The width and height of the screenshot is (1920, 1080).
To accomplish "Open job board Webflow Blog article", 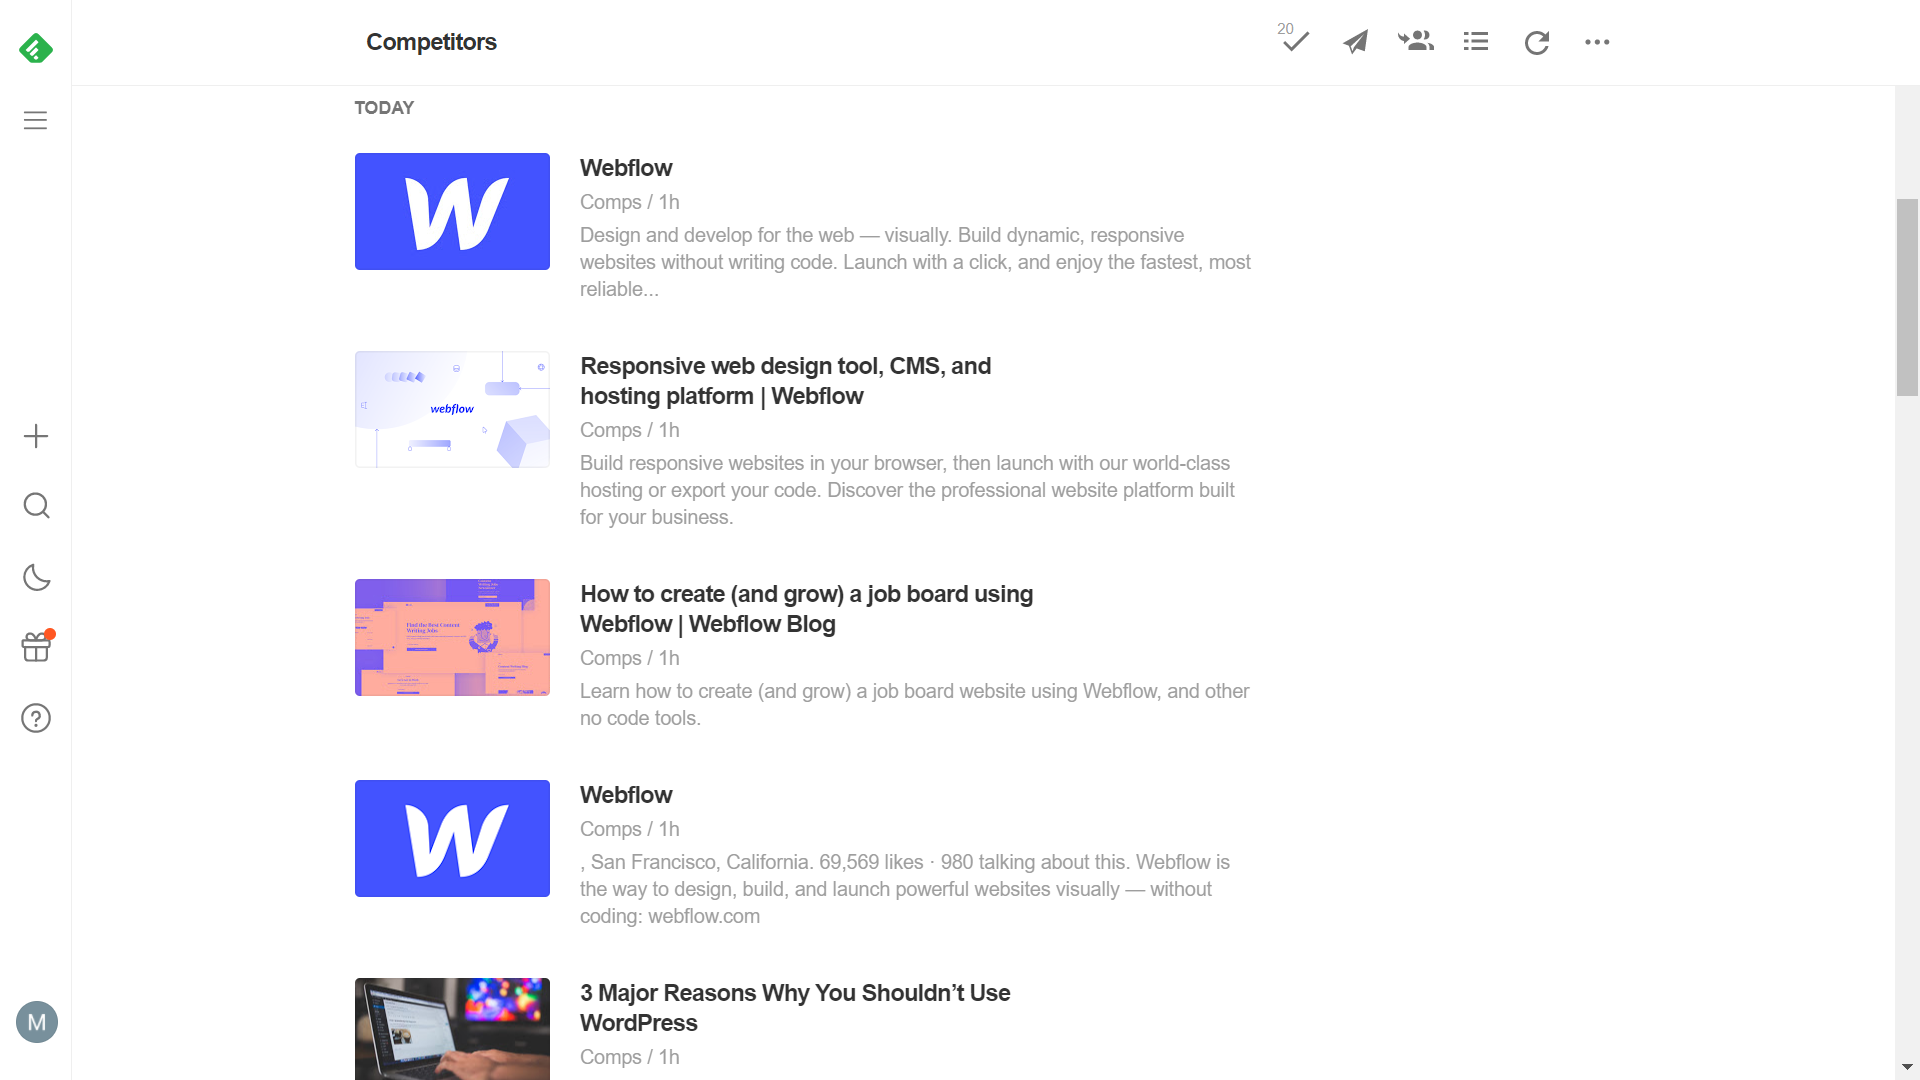I will 806,609.
